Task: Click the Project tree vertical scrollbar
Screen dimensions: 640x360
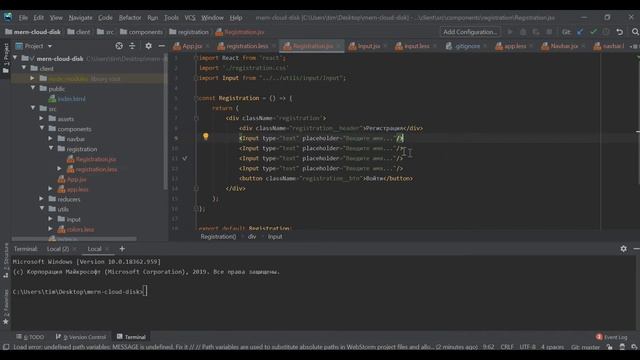Action: (x=165, y=122)
